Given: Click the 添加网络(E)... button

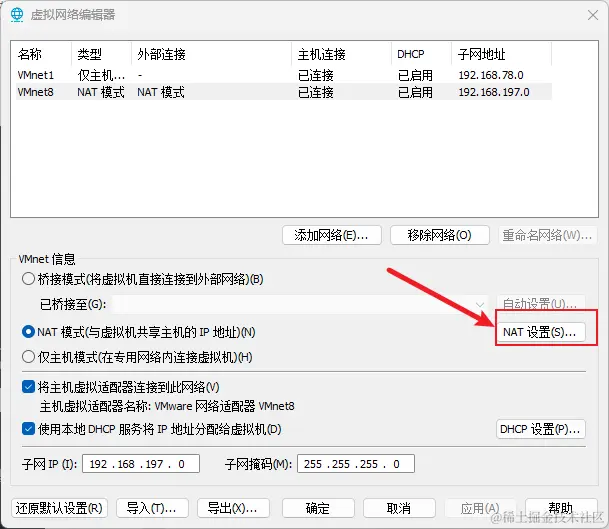Looking at the screenshot, I should tap(332, 235).
